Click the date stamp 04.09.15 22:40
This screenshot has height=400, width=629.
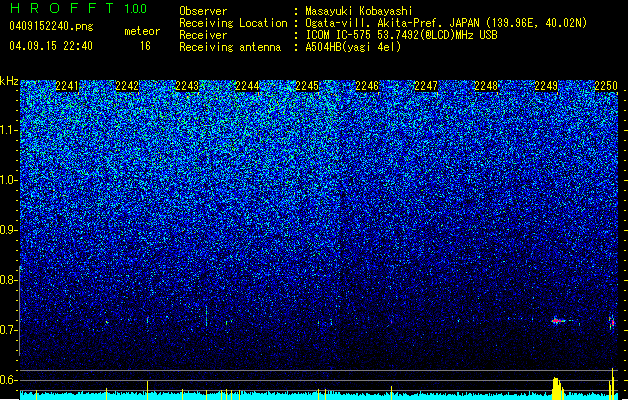coord(51,46)
